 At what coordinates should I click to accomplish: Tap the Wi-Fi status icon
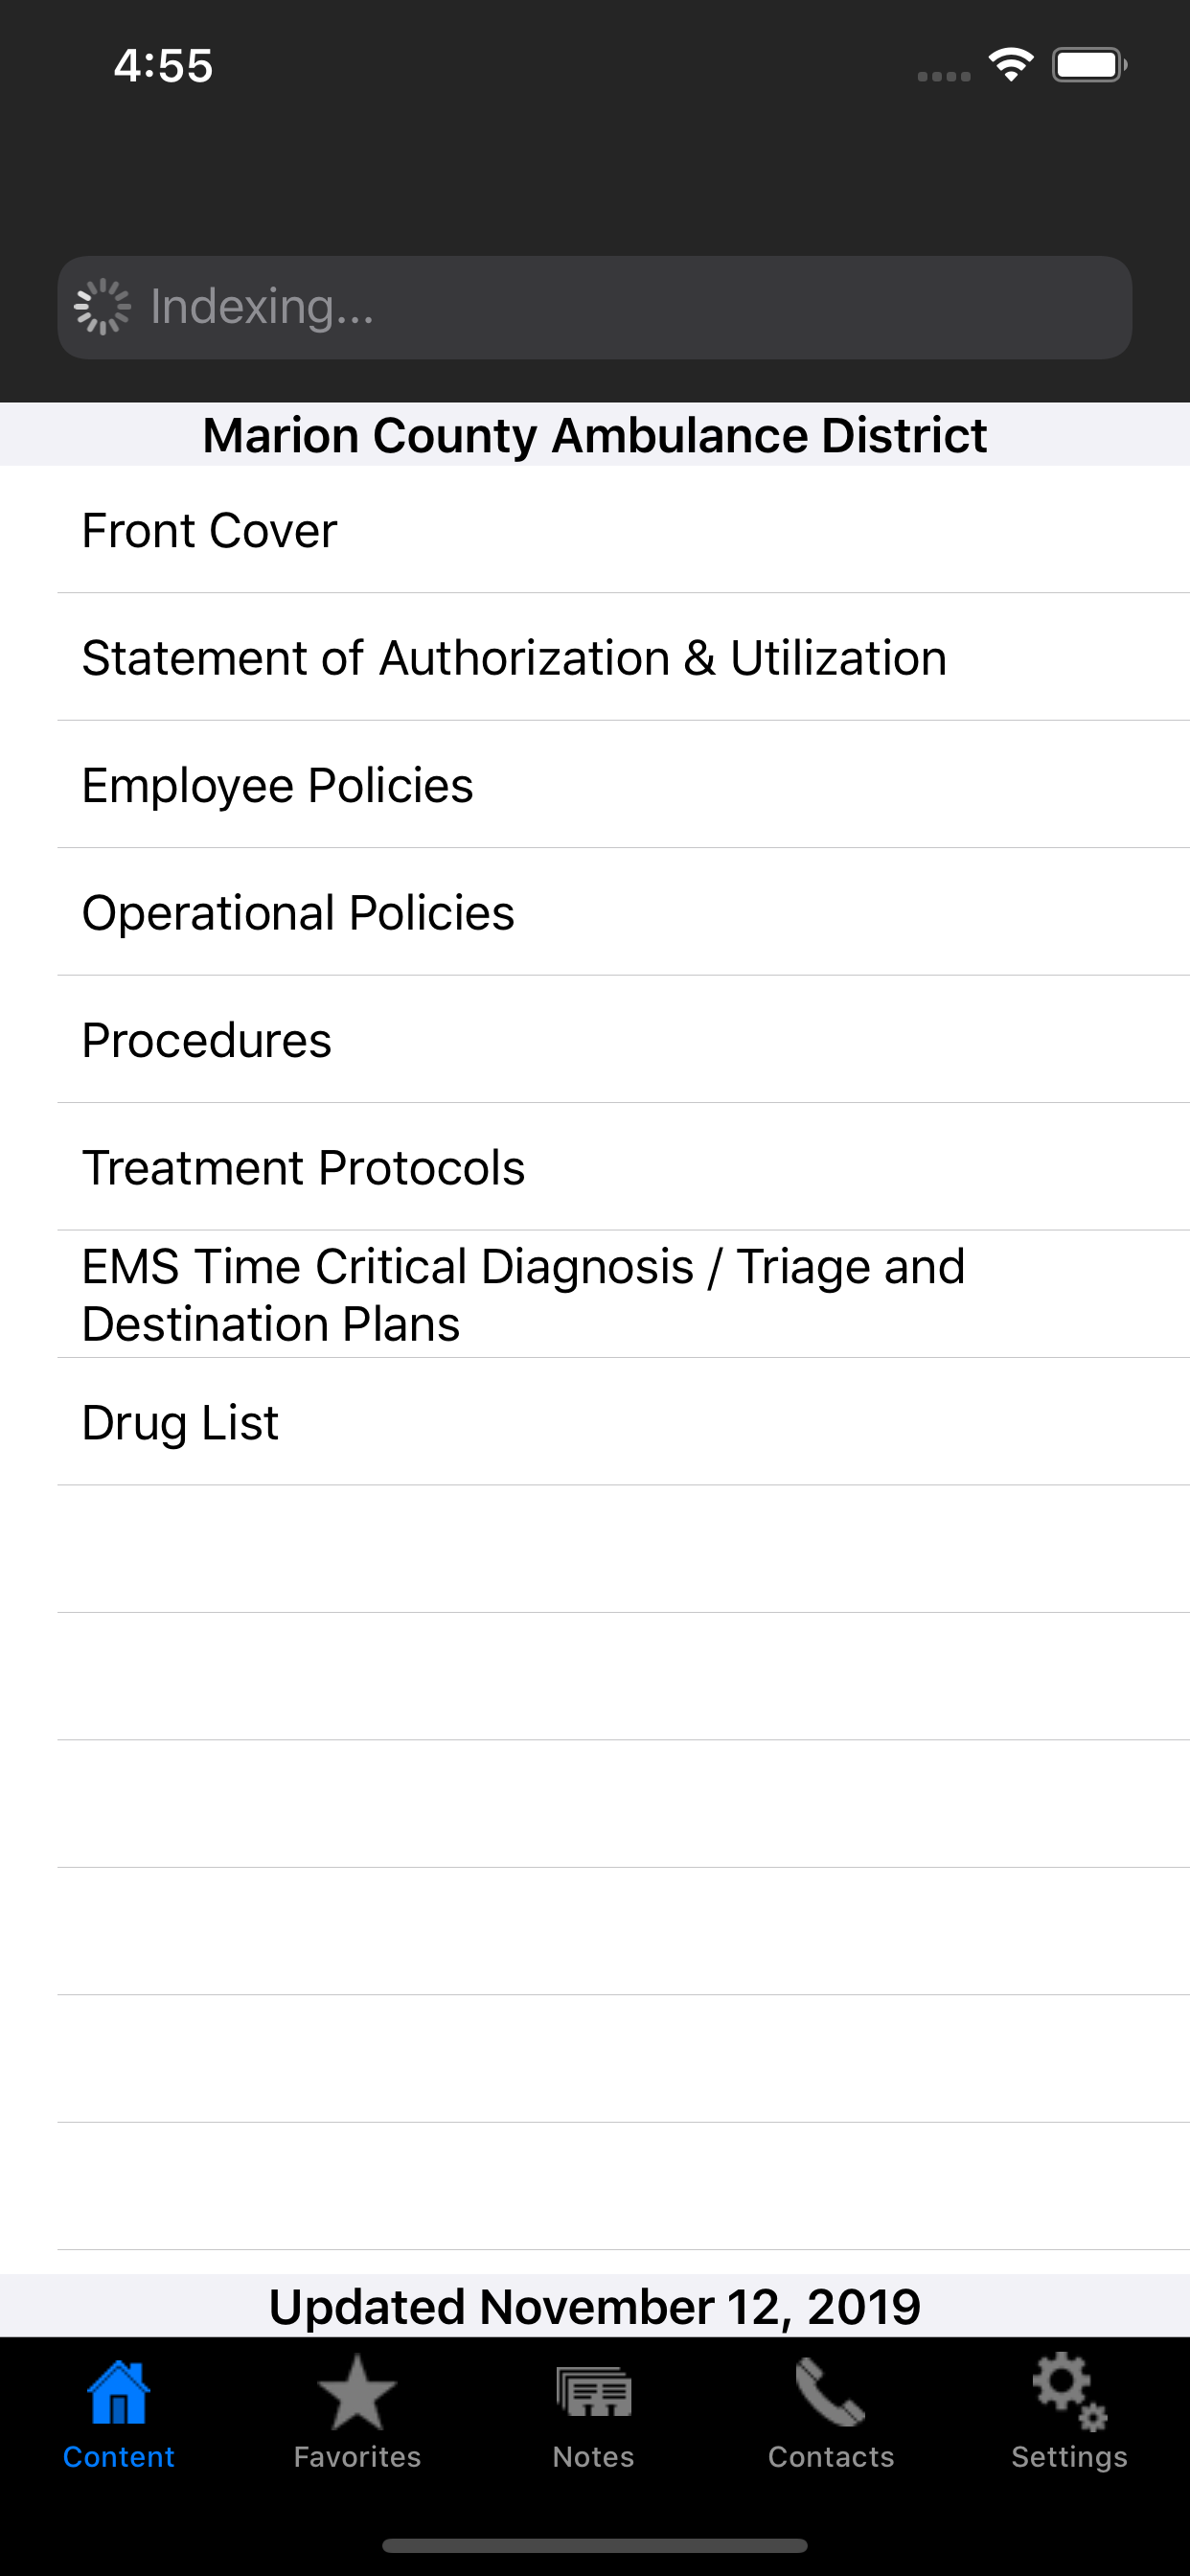[x=1011, y=65]
